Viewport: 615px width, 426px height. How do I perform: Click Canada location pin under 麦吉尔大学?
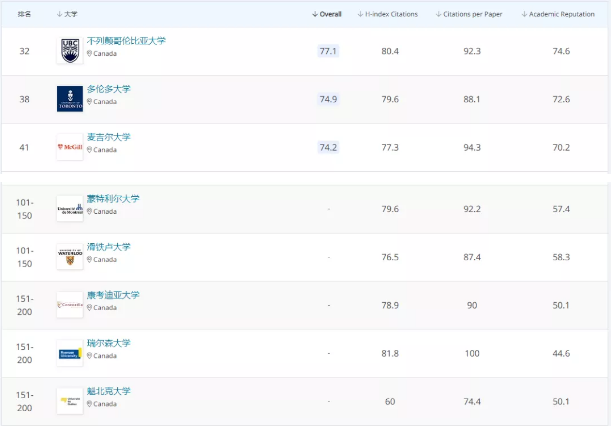tap(89, 150)
